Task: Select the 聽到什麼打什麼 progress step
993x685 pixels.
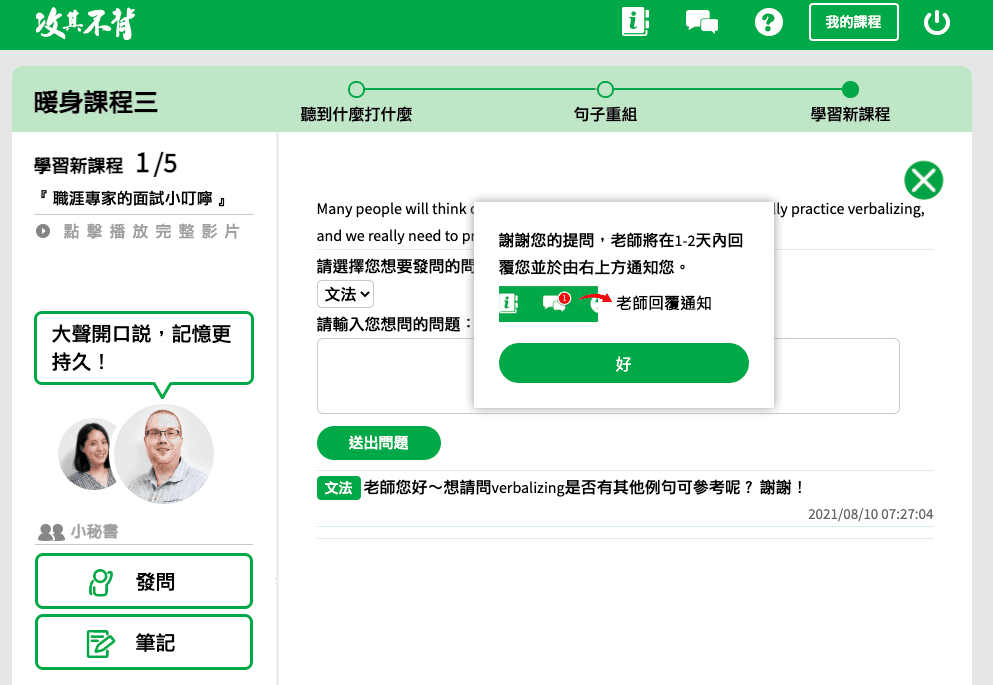Action: coord(356,90)
